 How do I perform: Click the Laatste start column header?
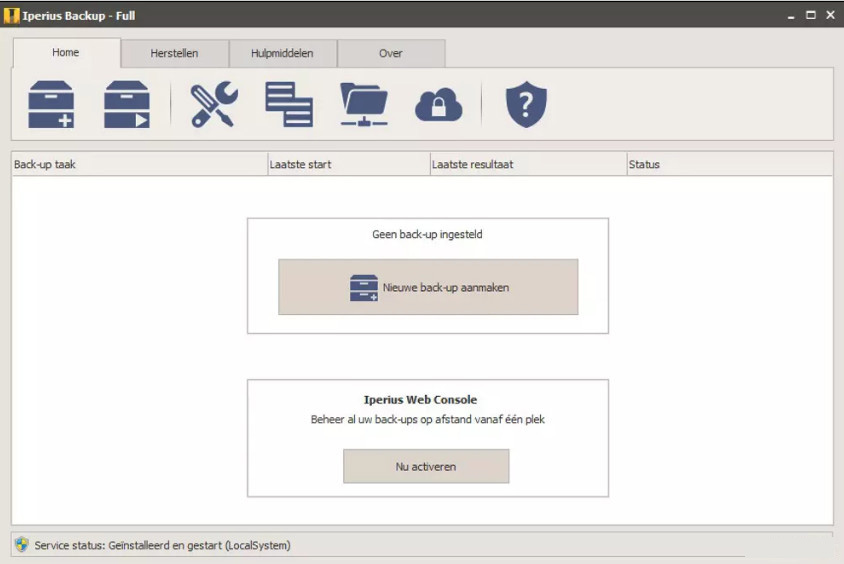(349, 164)
